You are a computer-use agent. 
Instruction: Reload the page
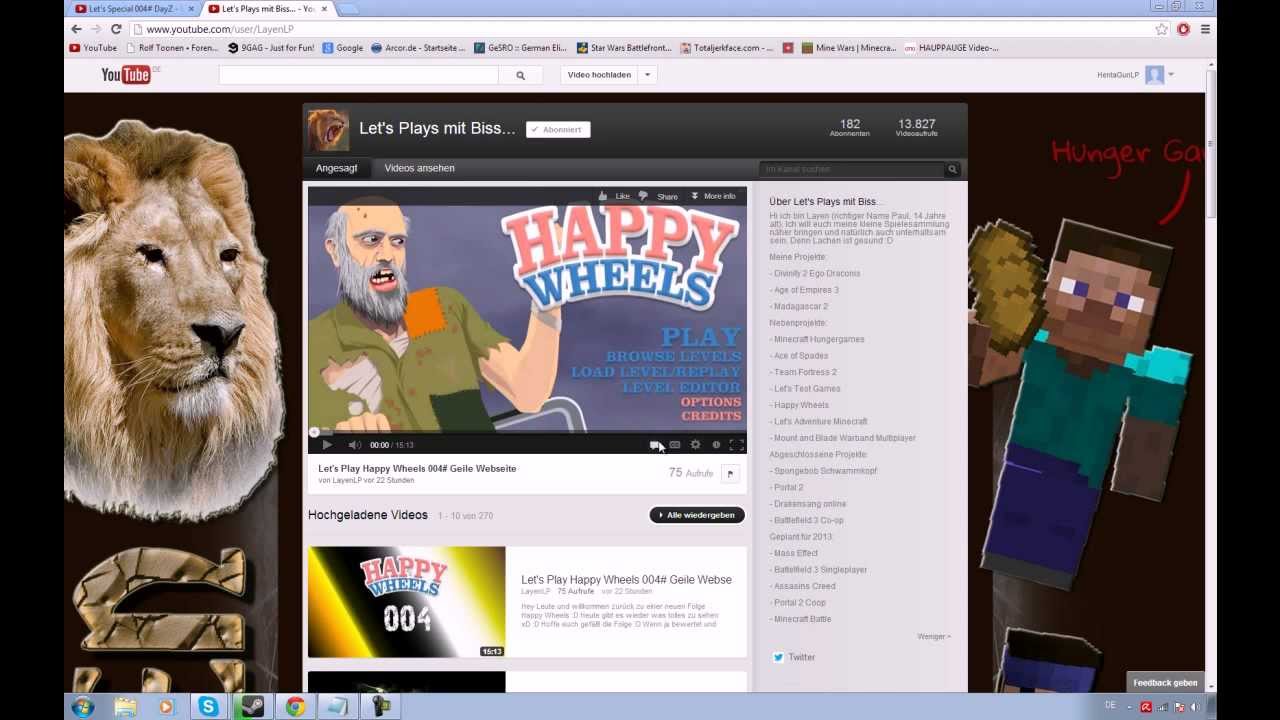(x=116, y=29)
